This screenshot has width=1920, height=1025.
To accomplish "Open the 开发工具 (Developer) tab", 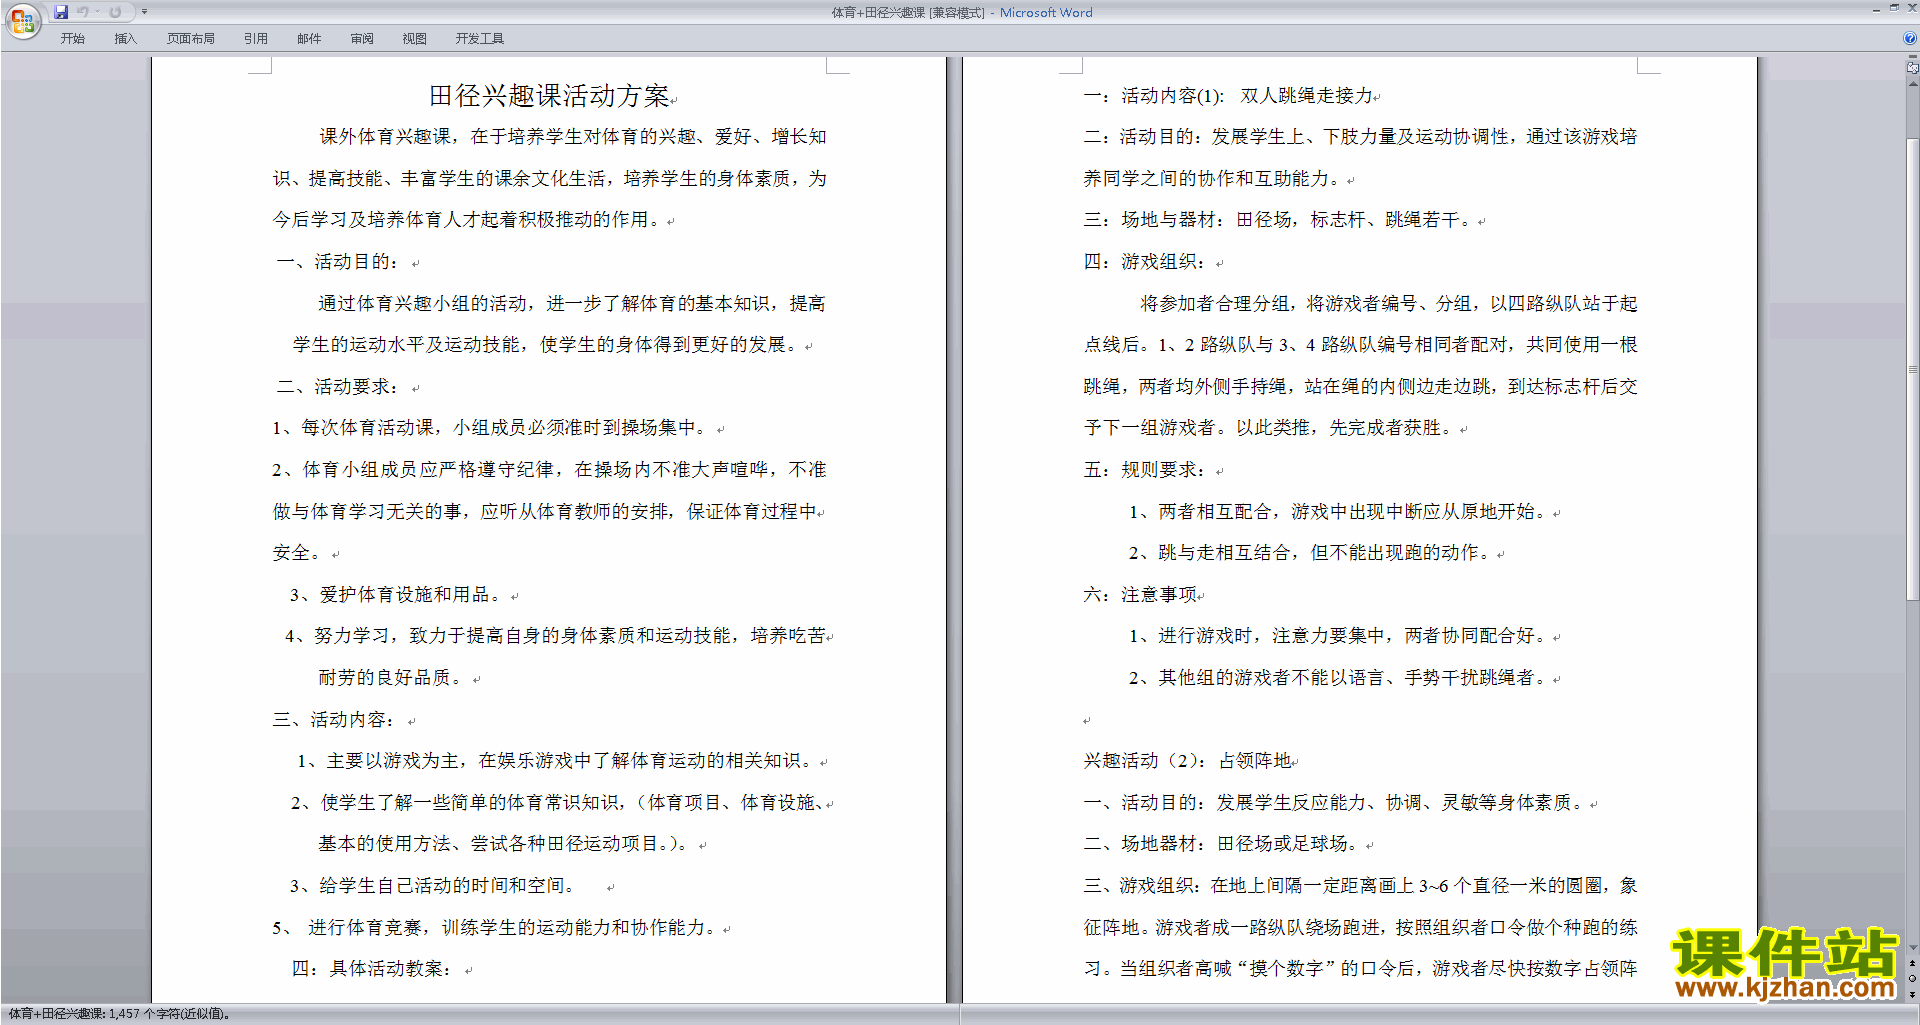I will (479, 38).
